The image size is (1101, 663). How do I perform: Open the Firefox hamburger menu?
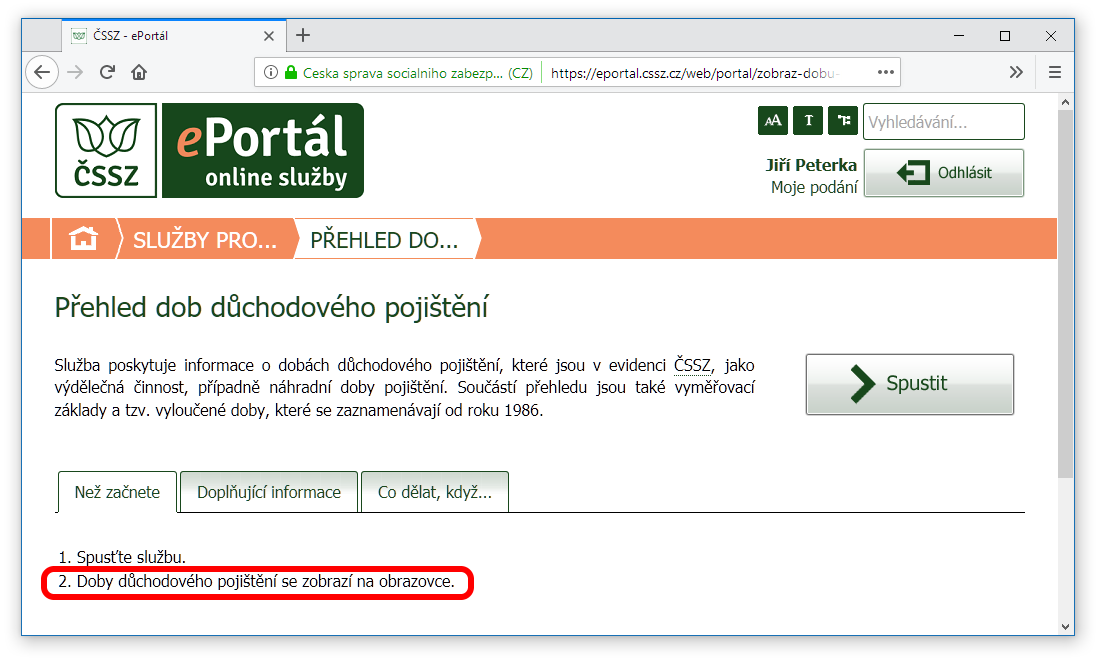[x=1055, y=72]
